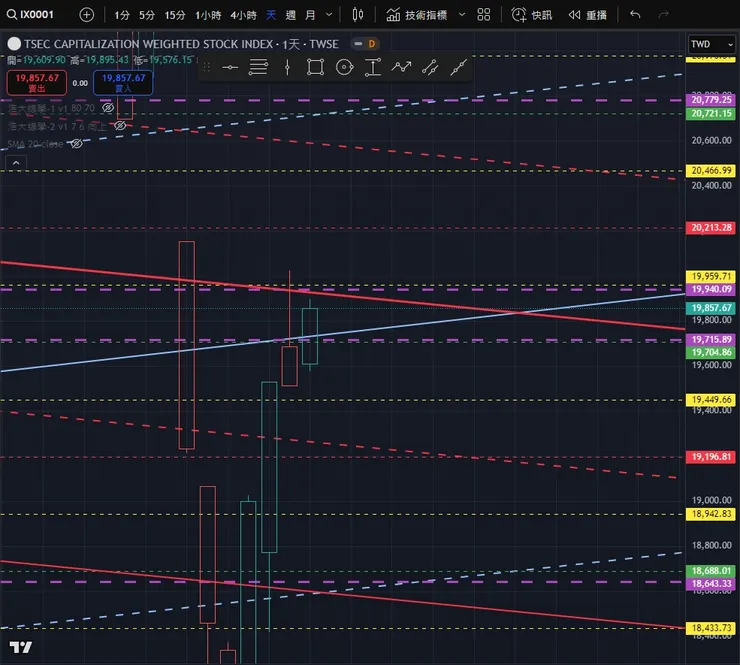Start bar replay with 重播
The width and height of the screenshot is (740, 665).
588,15
